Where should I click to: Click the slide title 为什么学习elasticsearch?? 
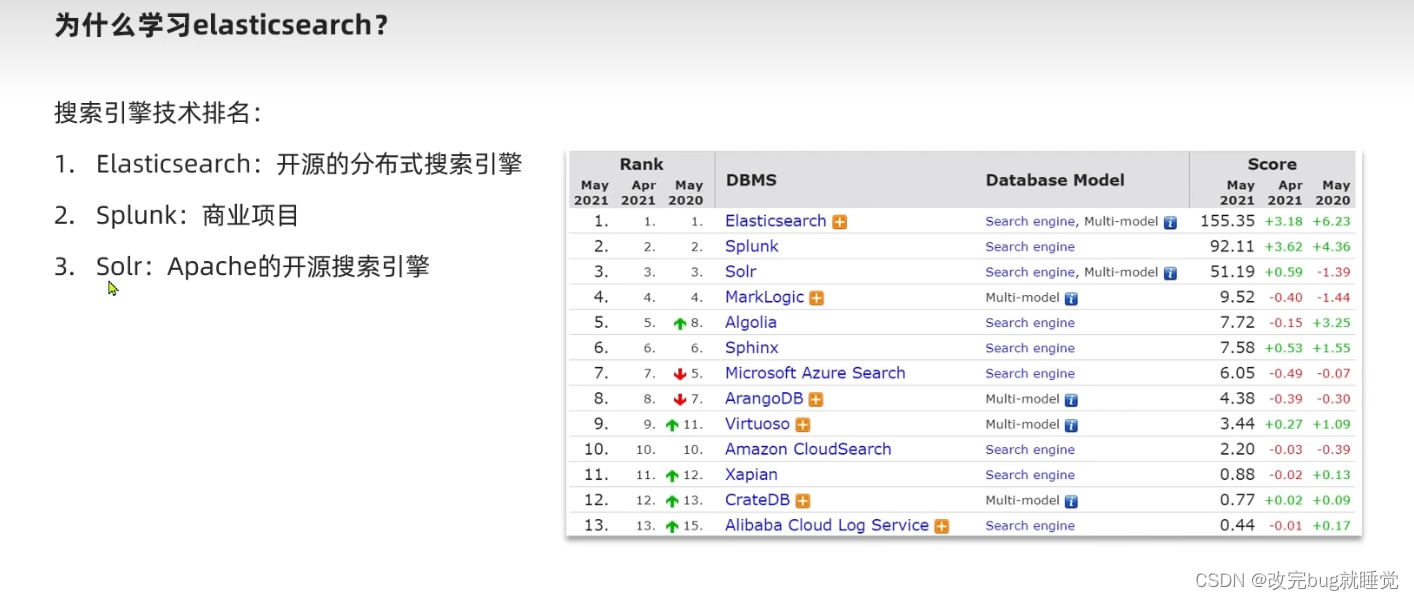pos(220,26)
